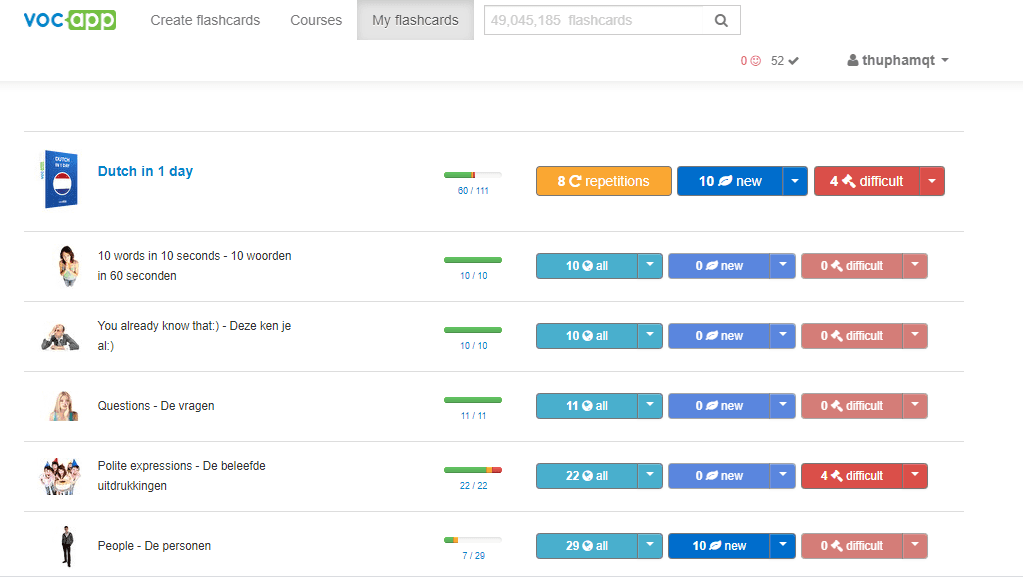Click the Dutch in 1 day progress bar
This screenshot has width=1023, height=580.
coord(473,175)
